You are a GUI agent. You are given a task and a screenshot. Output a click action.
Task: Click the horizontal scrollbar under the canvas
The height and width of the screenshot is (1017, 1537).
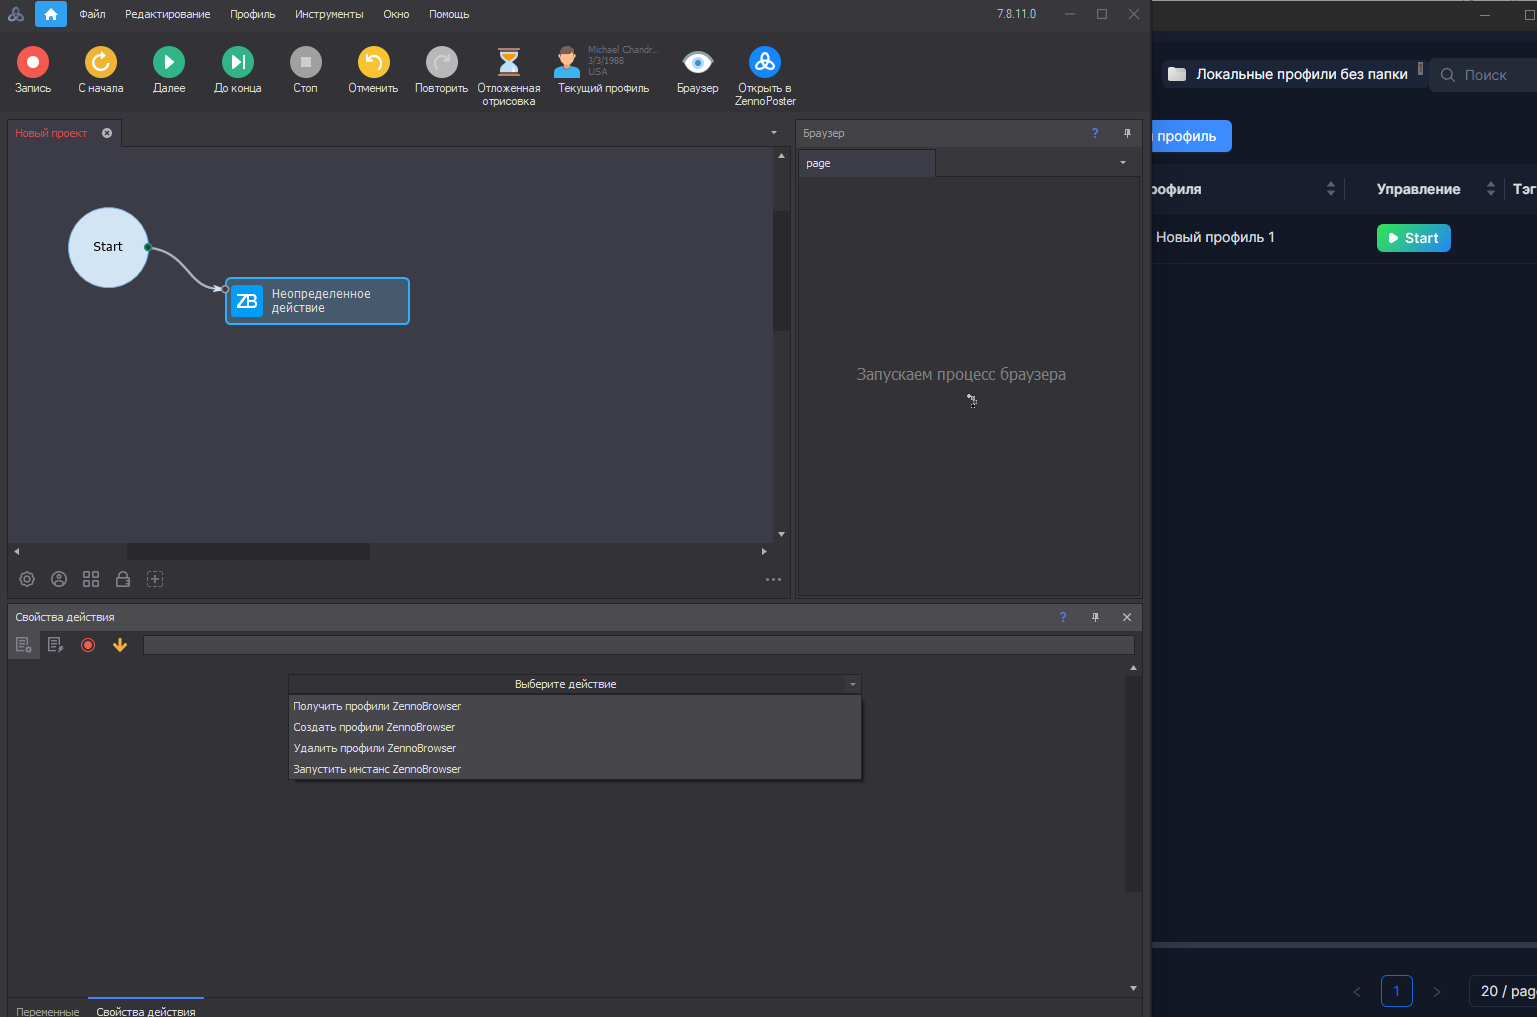click(248, 551)
